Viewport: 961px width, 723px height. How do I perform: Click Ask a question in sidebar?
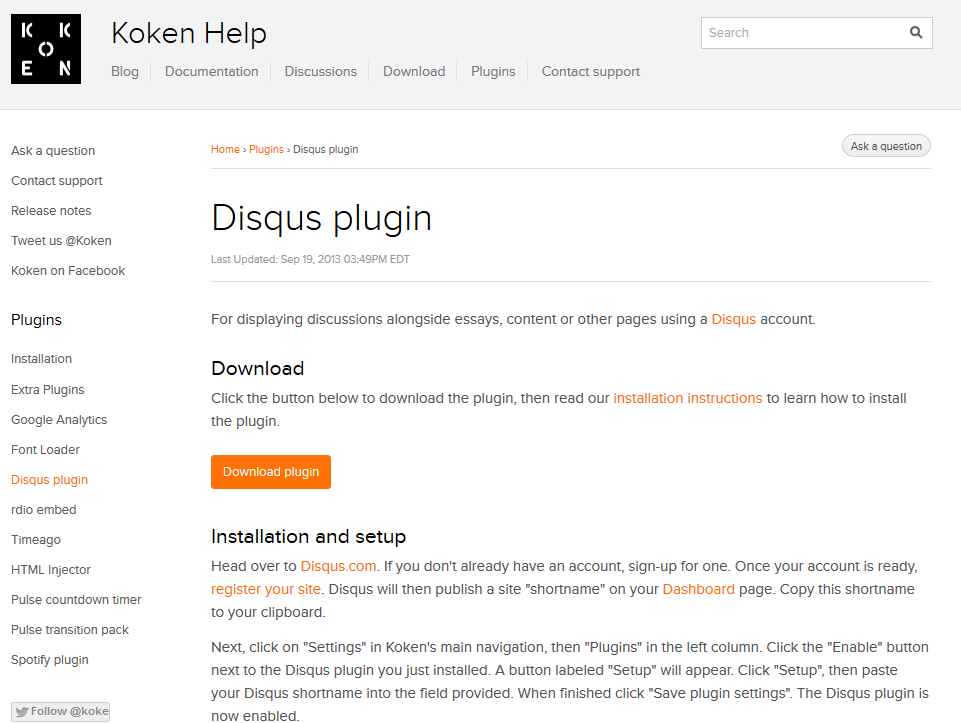53,151
